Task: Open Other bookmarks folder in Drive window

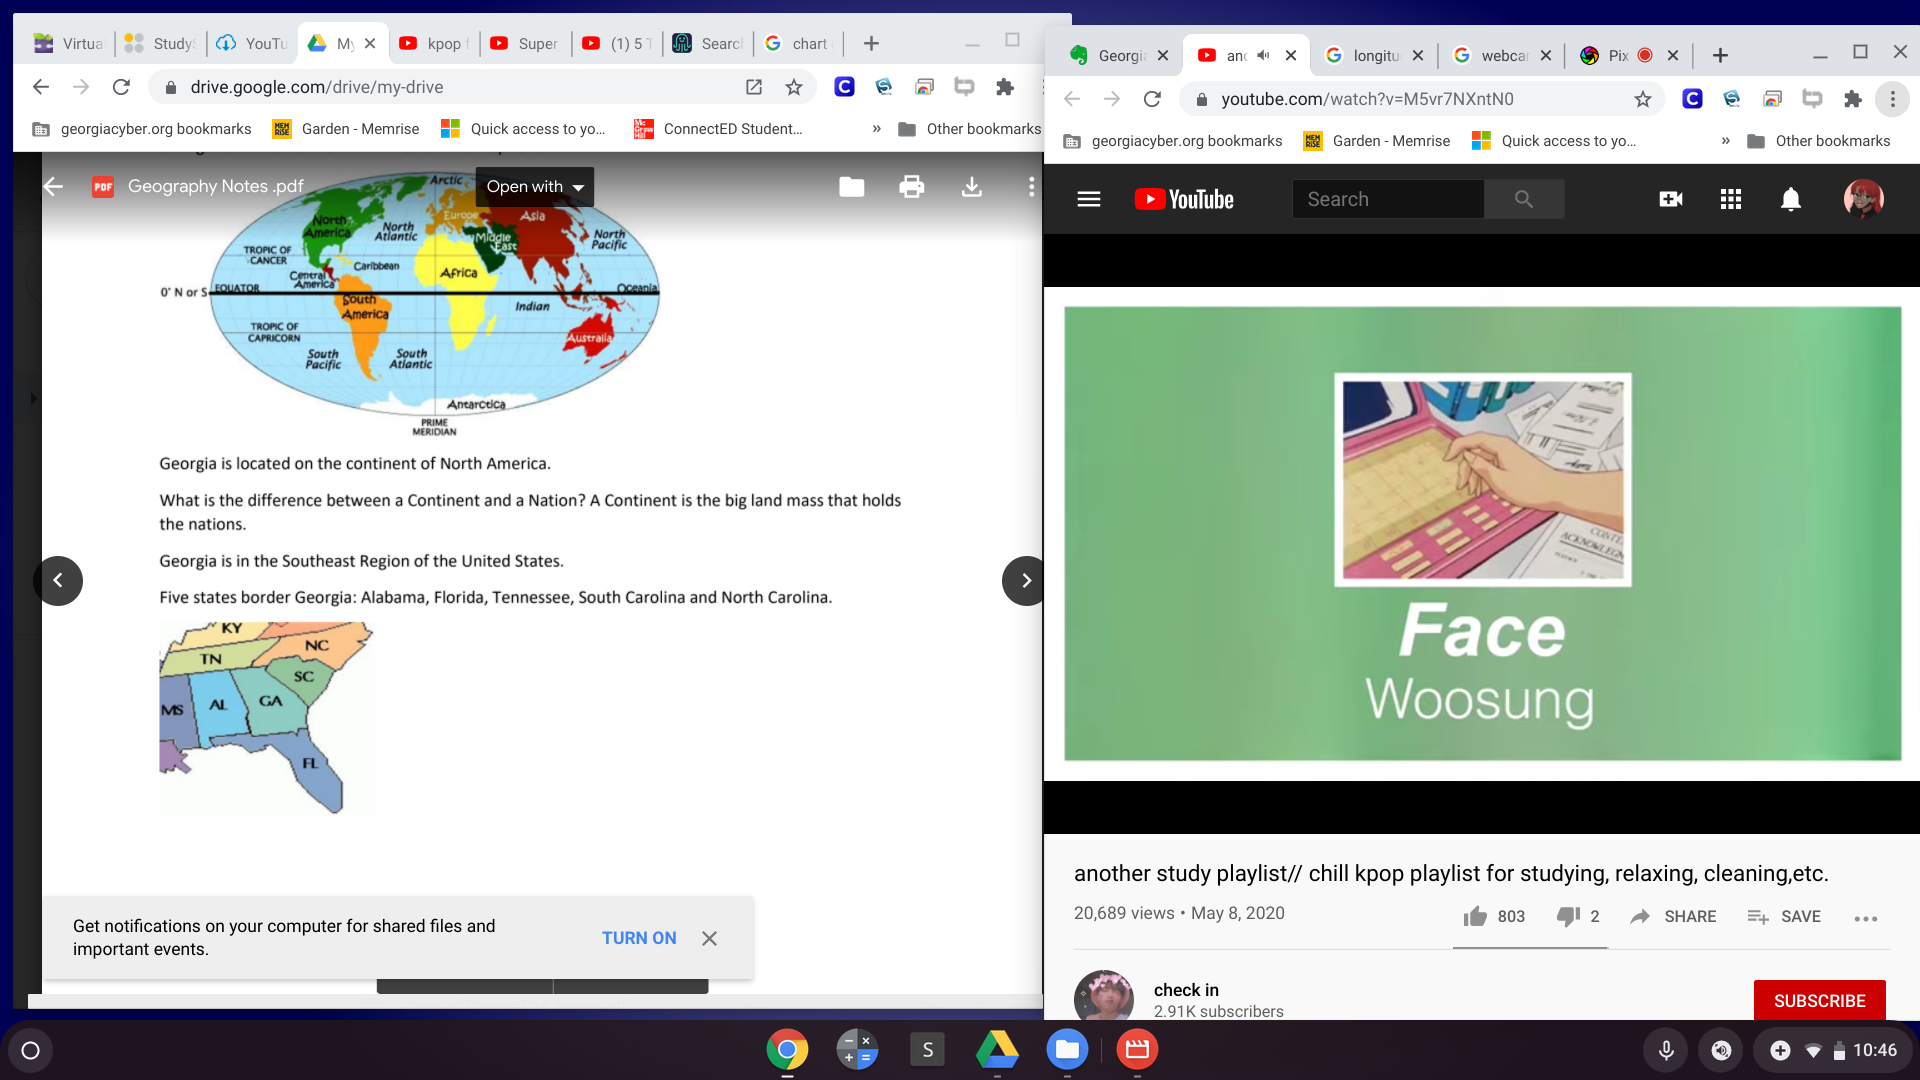Action: (x=970, y=129)
